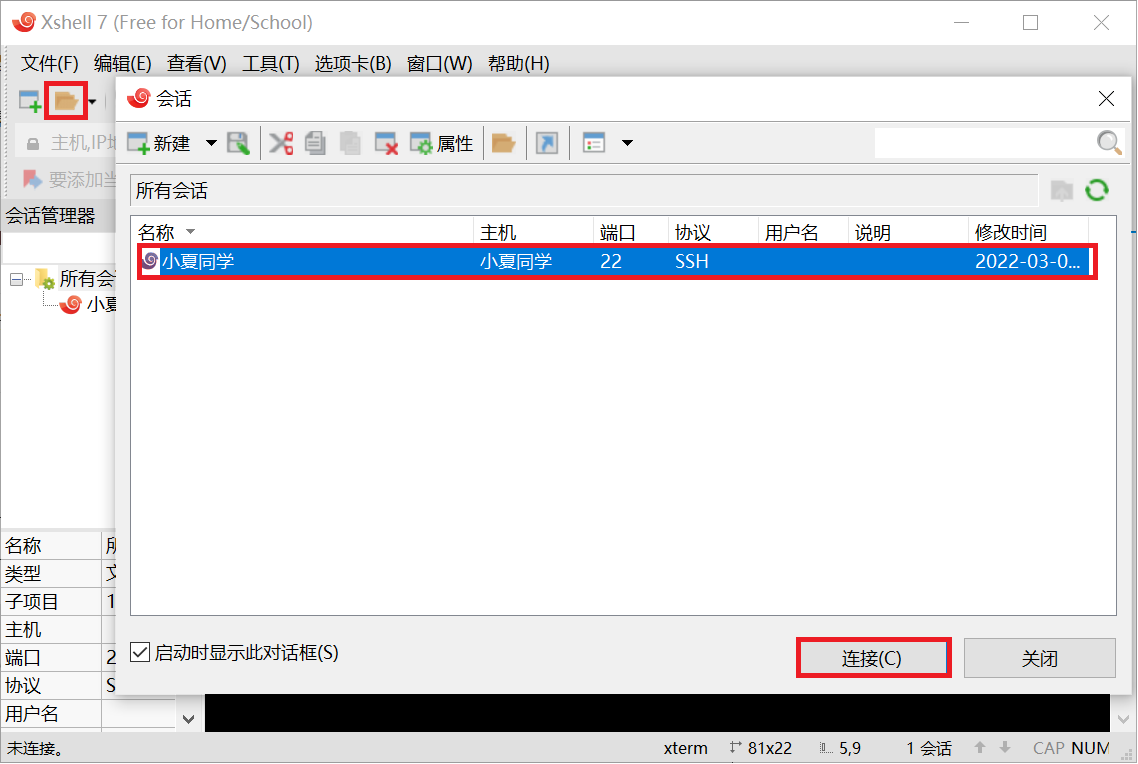Click the save session icon in dialog toolbar
Screen dimensions: 1138x764
(238, 144)
